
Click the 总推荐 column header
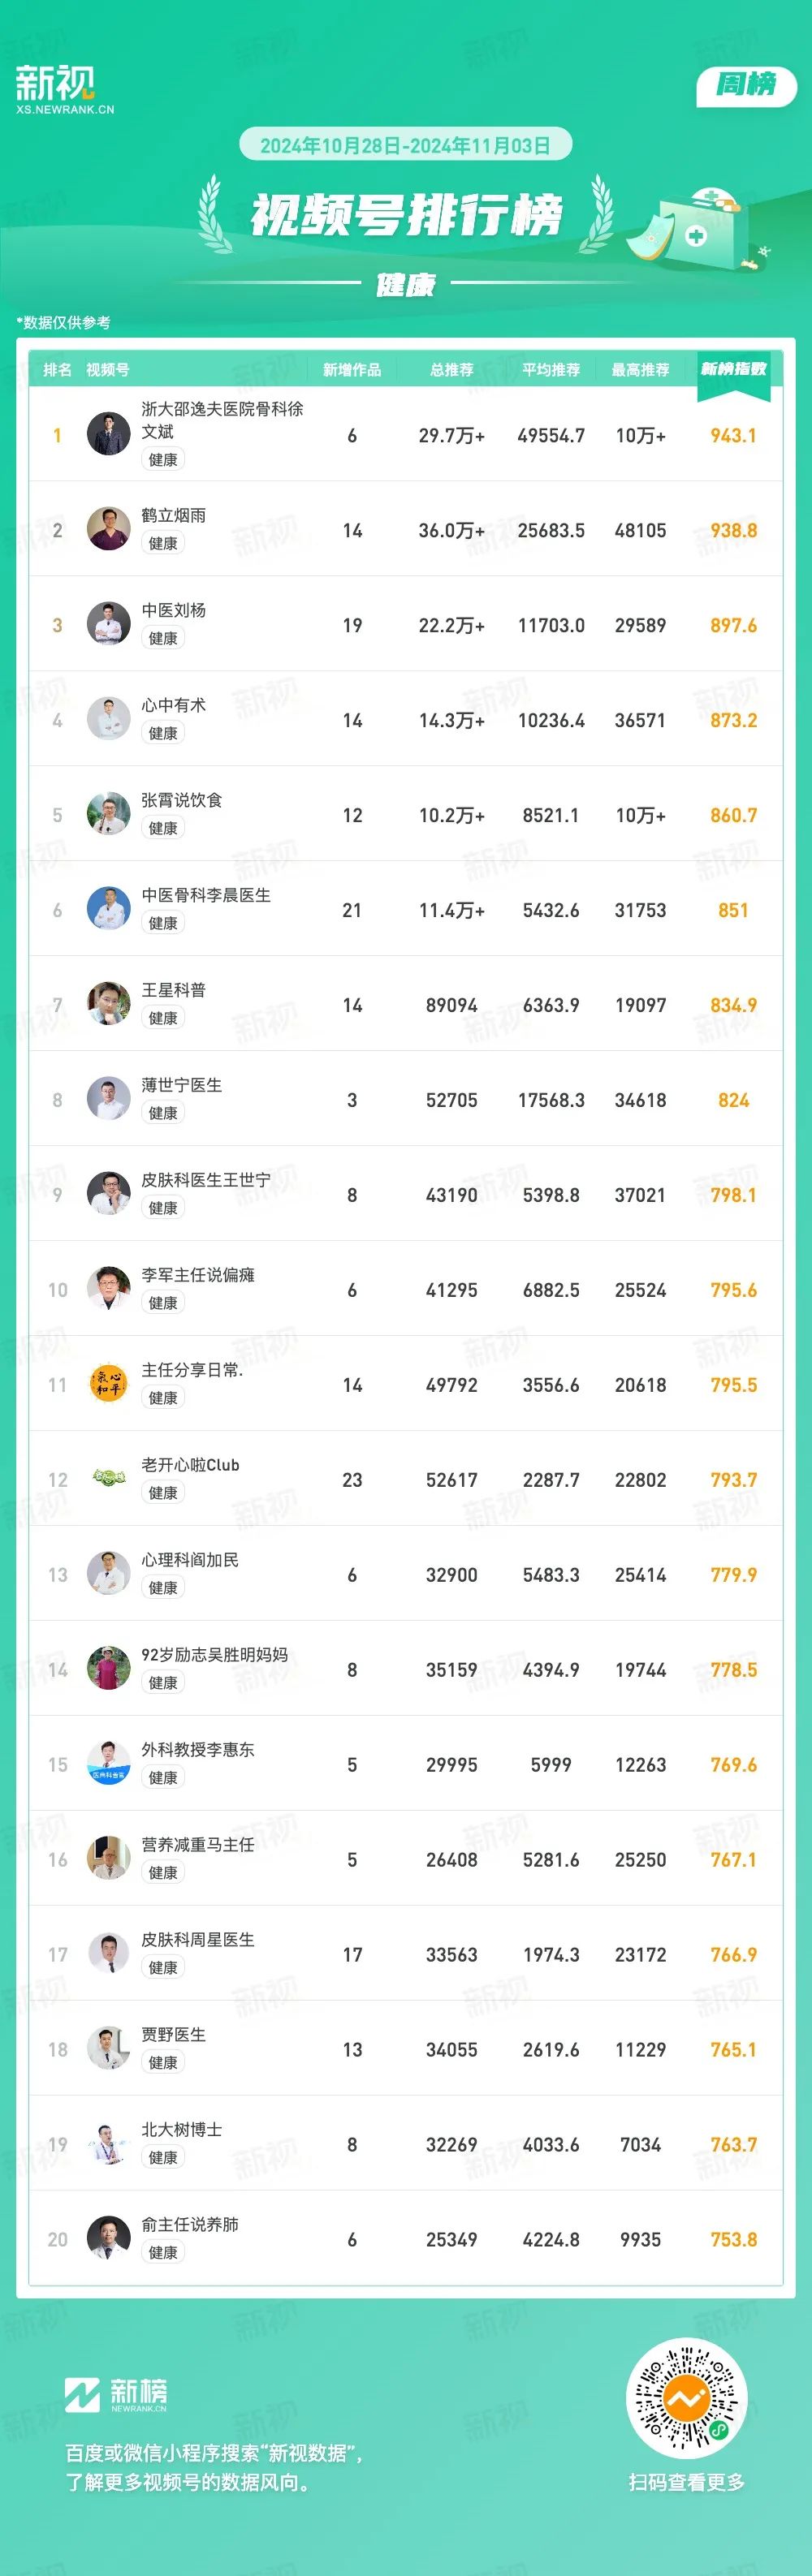pos(452,370)
